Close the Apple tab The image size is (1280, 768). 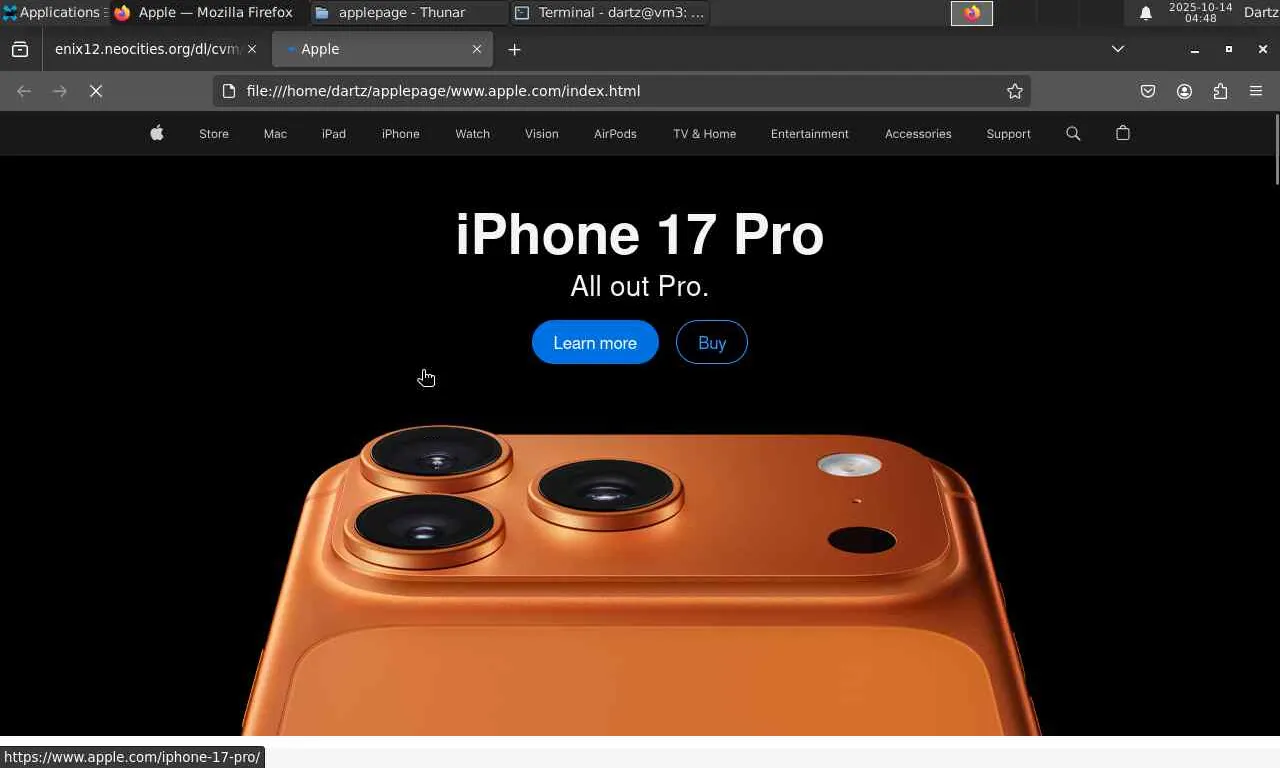tap(477, 49)
